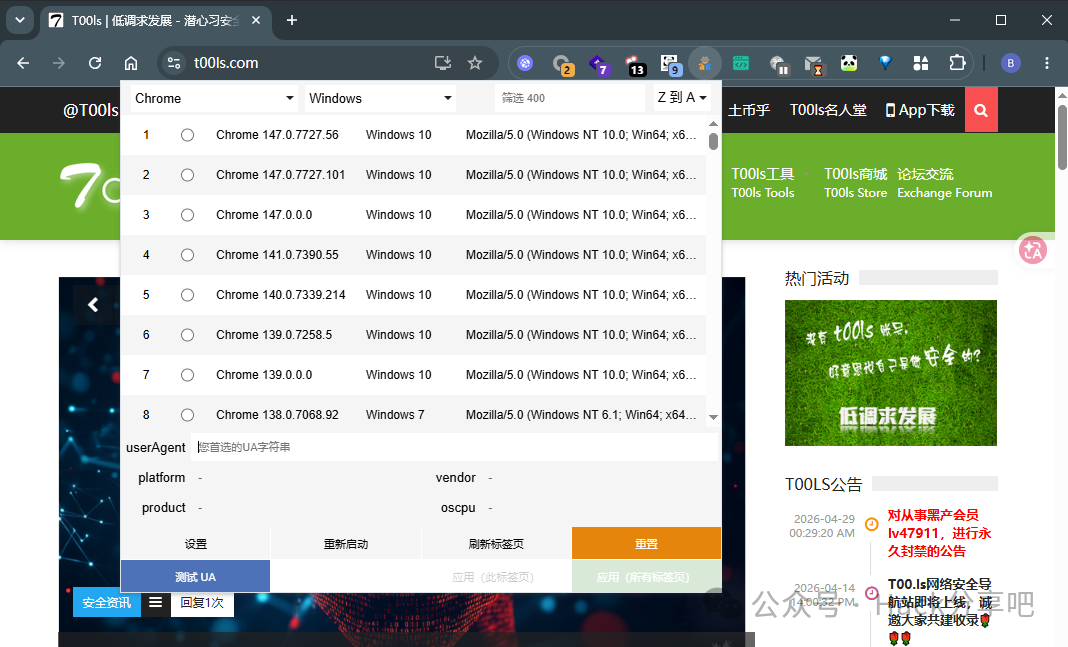Click the page vertical scrollbar thumb
This screenshot has width=1068, height=647.
[1062, 136]
